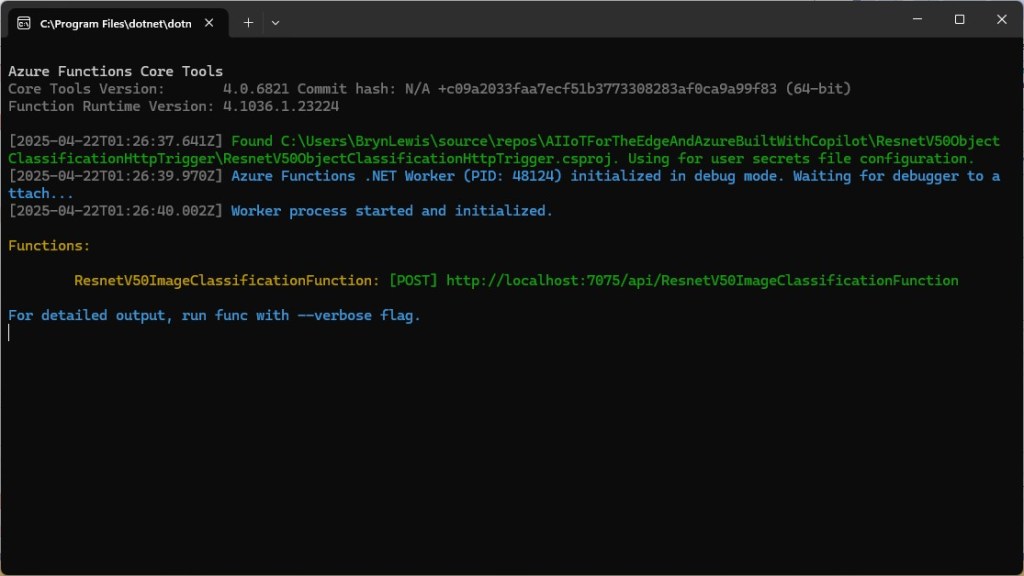Click the text cursor at the prompt
This screenshot has width=1024, height=576.
tap(9, 333)
